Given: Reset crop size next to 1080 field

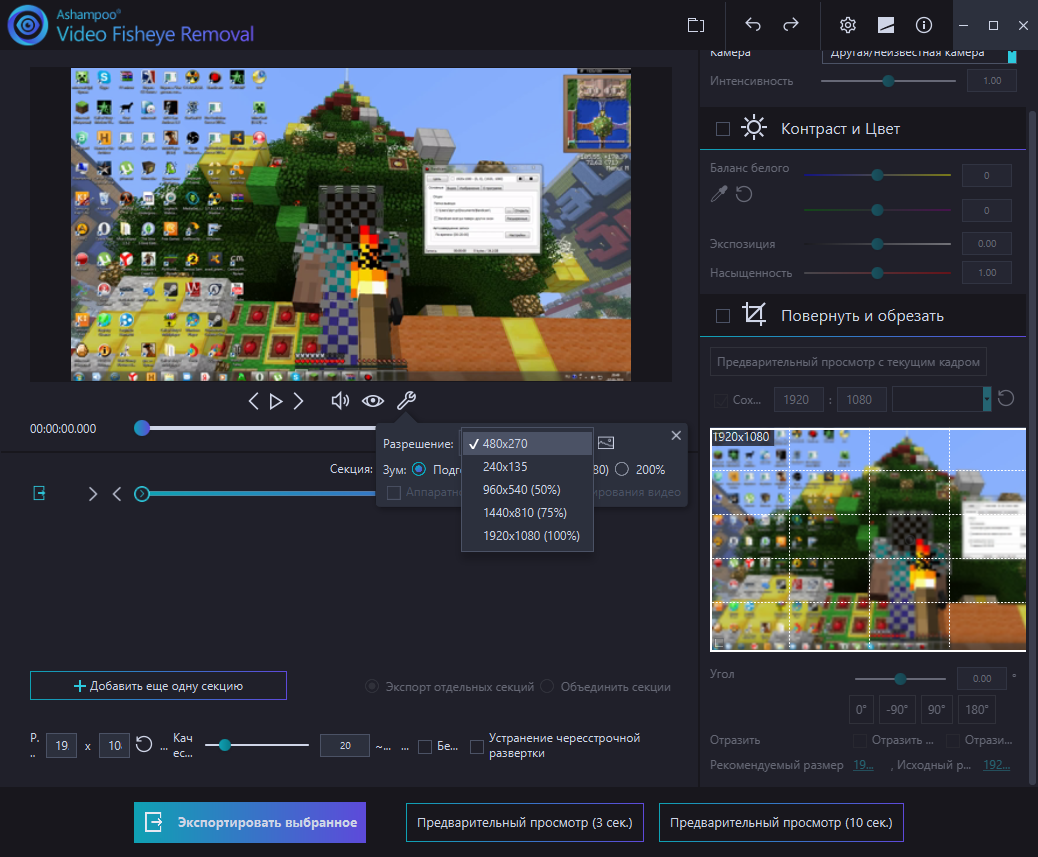Looking at the screenshot, I should (1006, 398).
